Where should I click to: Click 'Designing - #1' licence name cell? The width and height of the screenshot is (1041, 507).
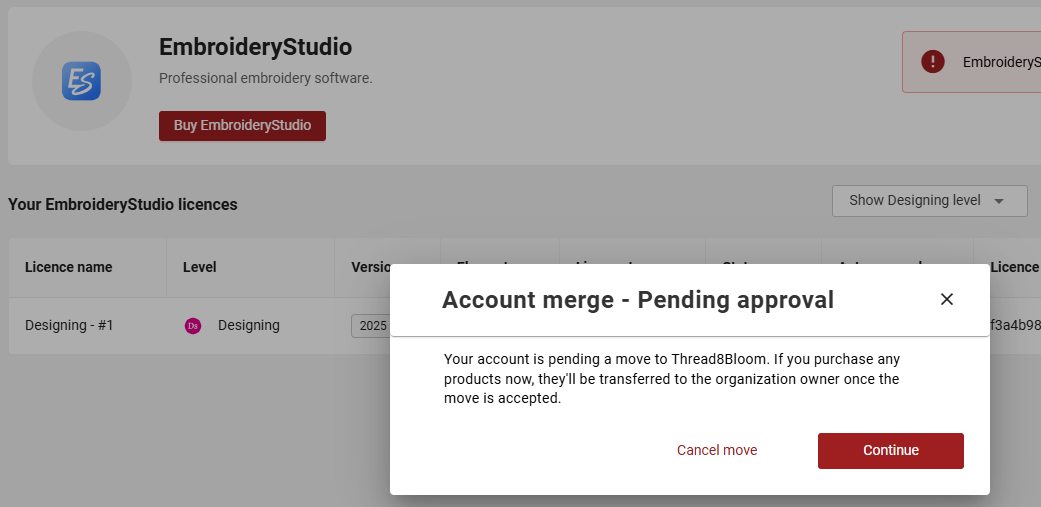coord(69,325)
